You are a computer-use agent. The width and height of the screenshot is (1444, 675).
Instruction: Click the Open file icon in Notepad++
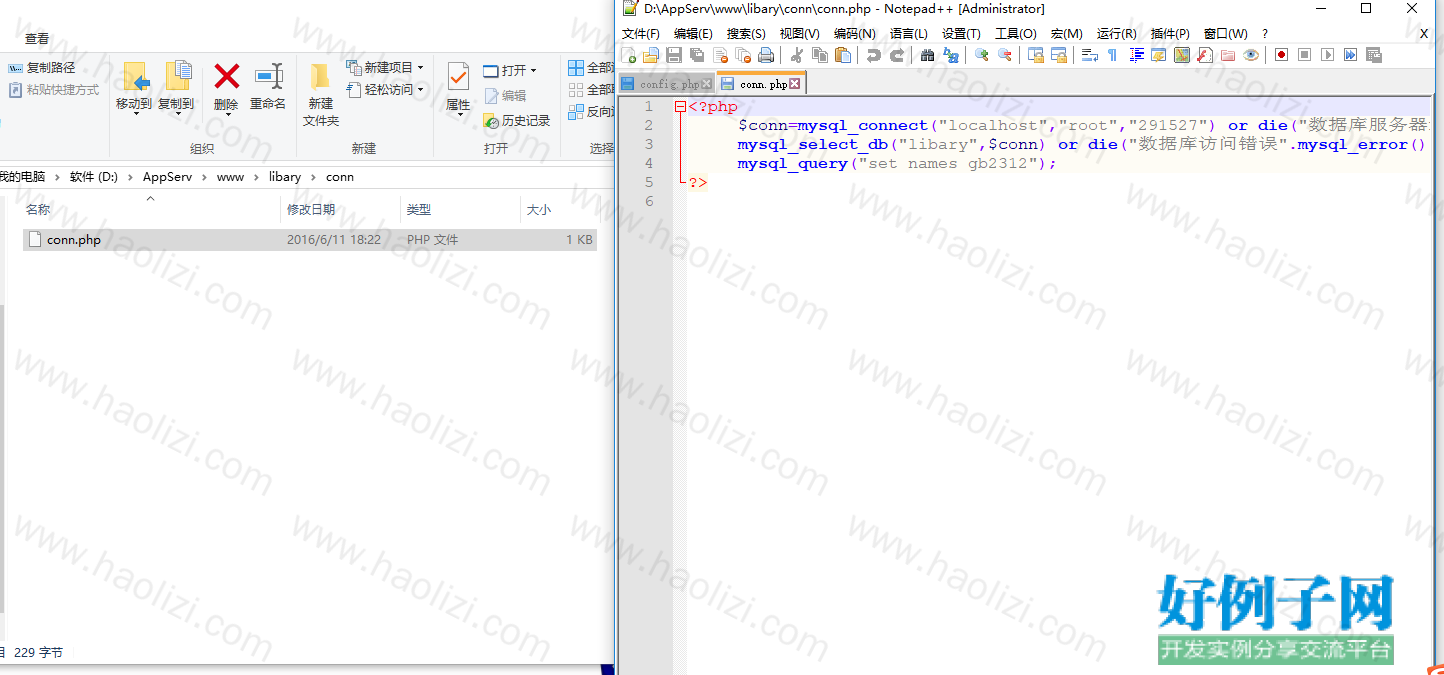click(651, 55)
